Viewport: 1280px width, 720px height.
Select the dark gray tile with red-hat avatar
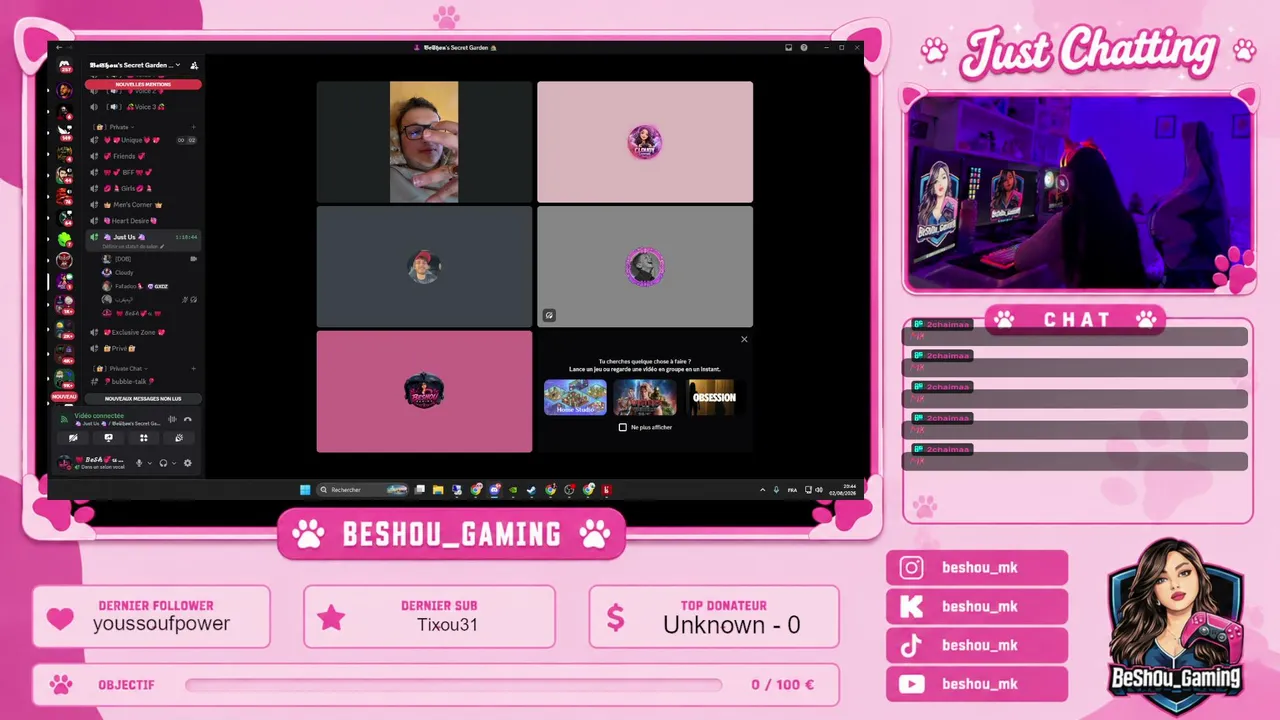pos(424,267)
